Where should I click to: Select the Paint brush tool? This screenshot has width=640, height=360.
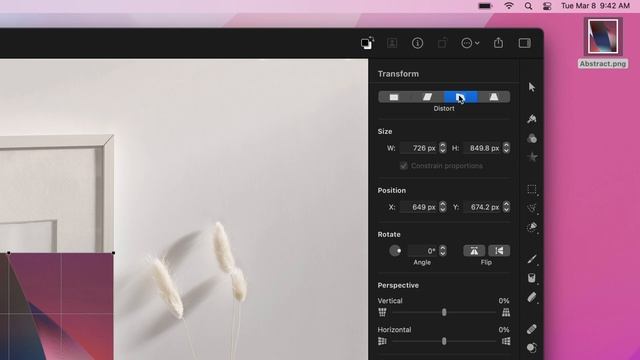tap(531, 259)
